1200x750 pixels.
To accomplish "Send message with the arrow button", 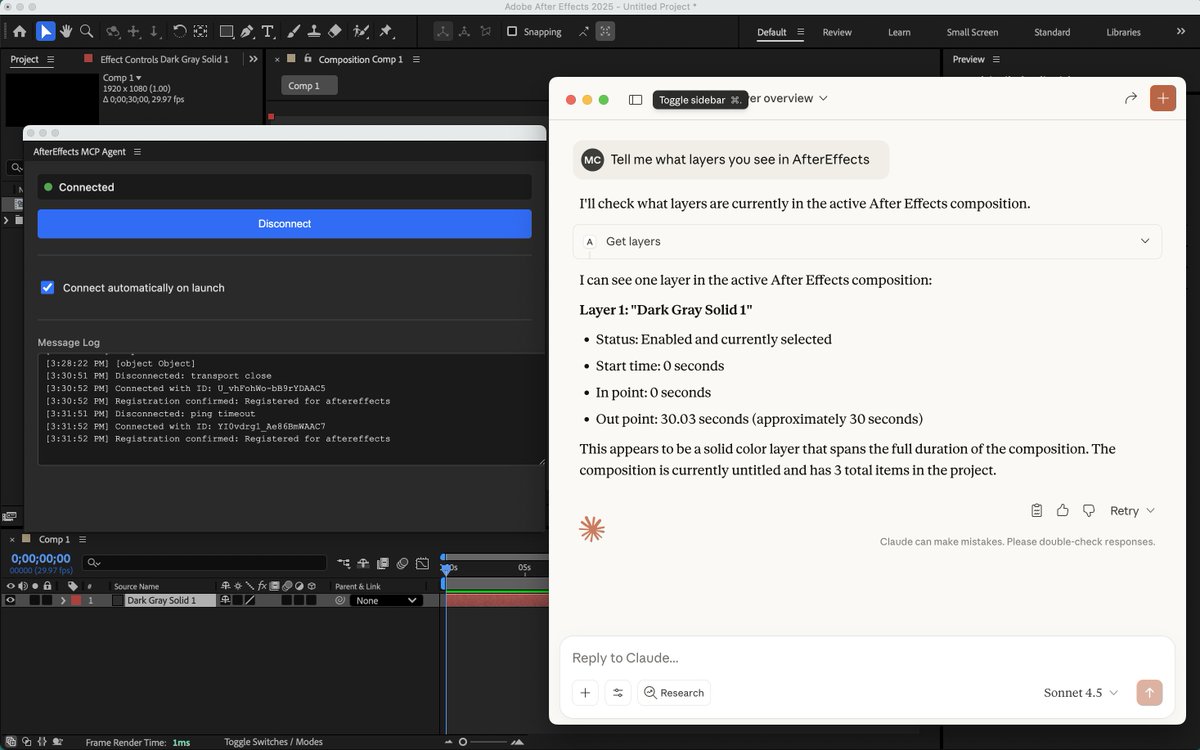I will 1149,692.
